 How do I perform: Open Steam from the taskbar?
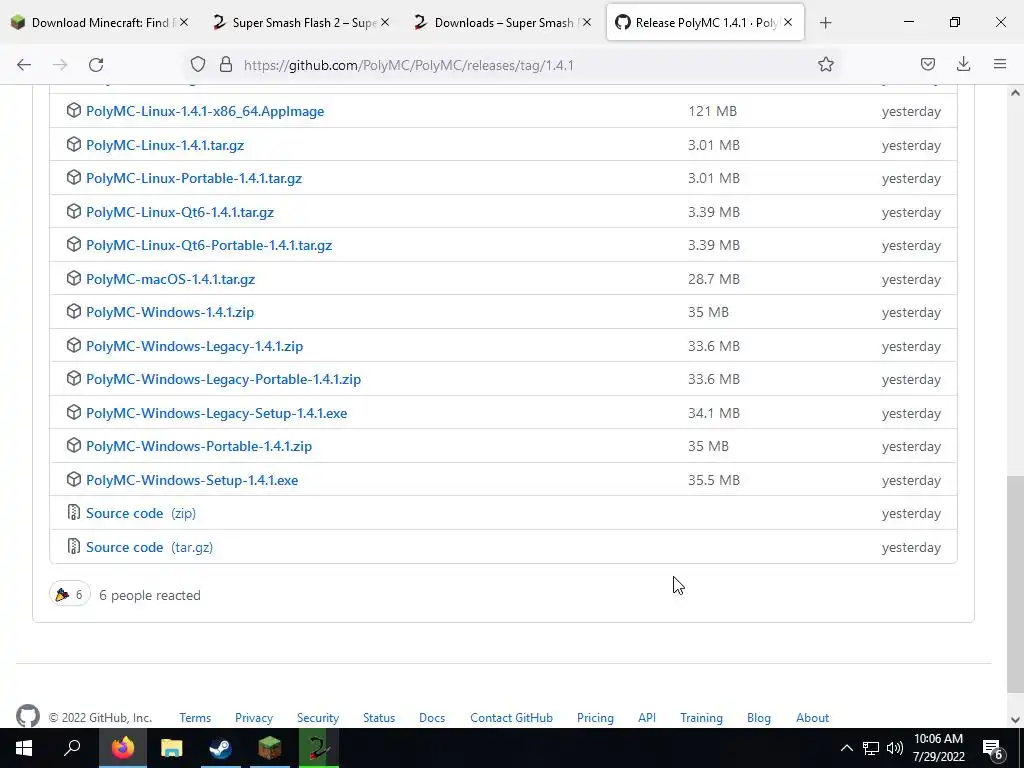coord(221,748)
